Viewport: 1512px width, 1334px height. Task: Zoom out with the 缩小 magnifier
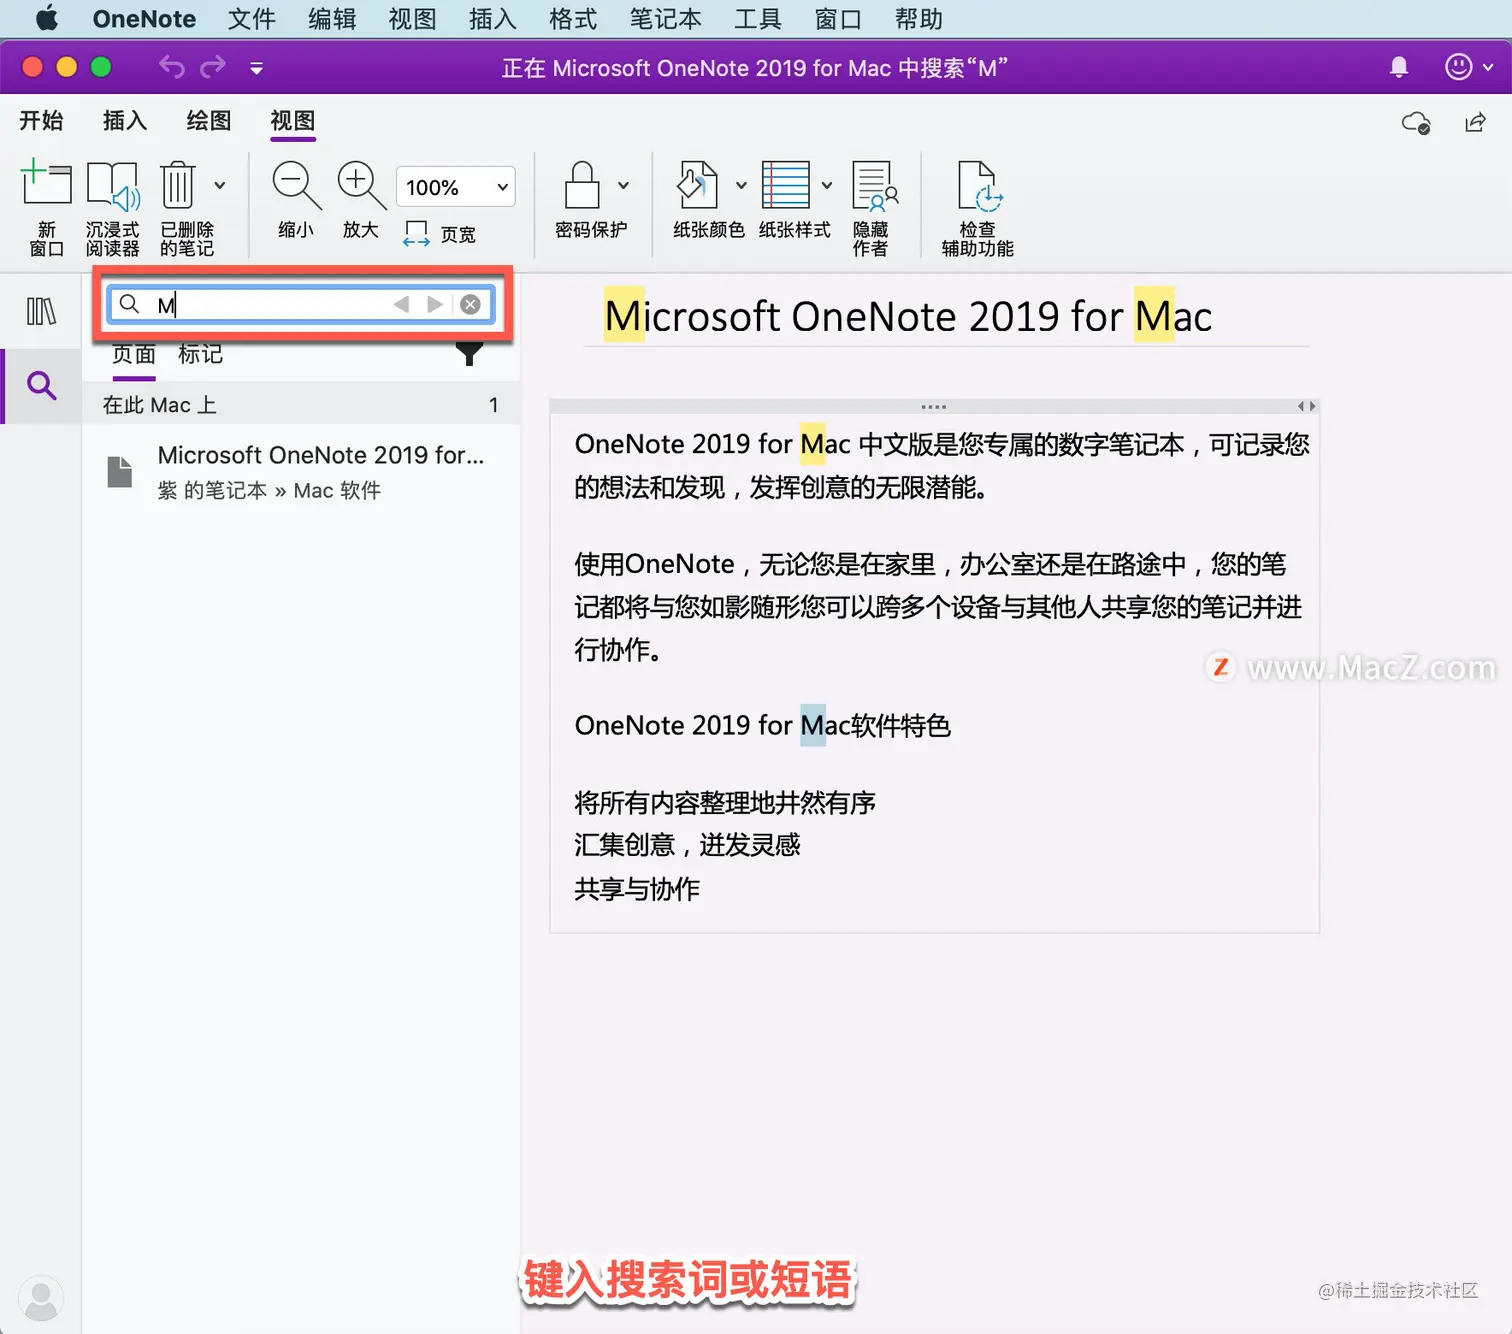296,200
